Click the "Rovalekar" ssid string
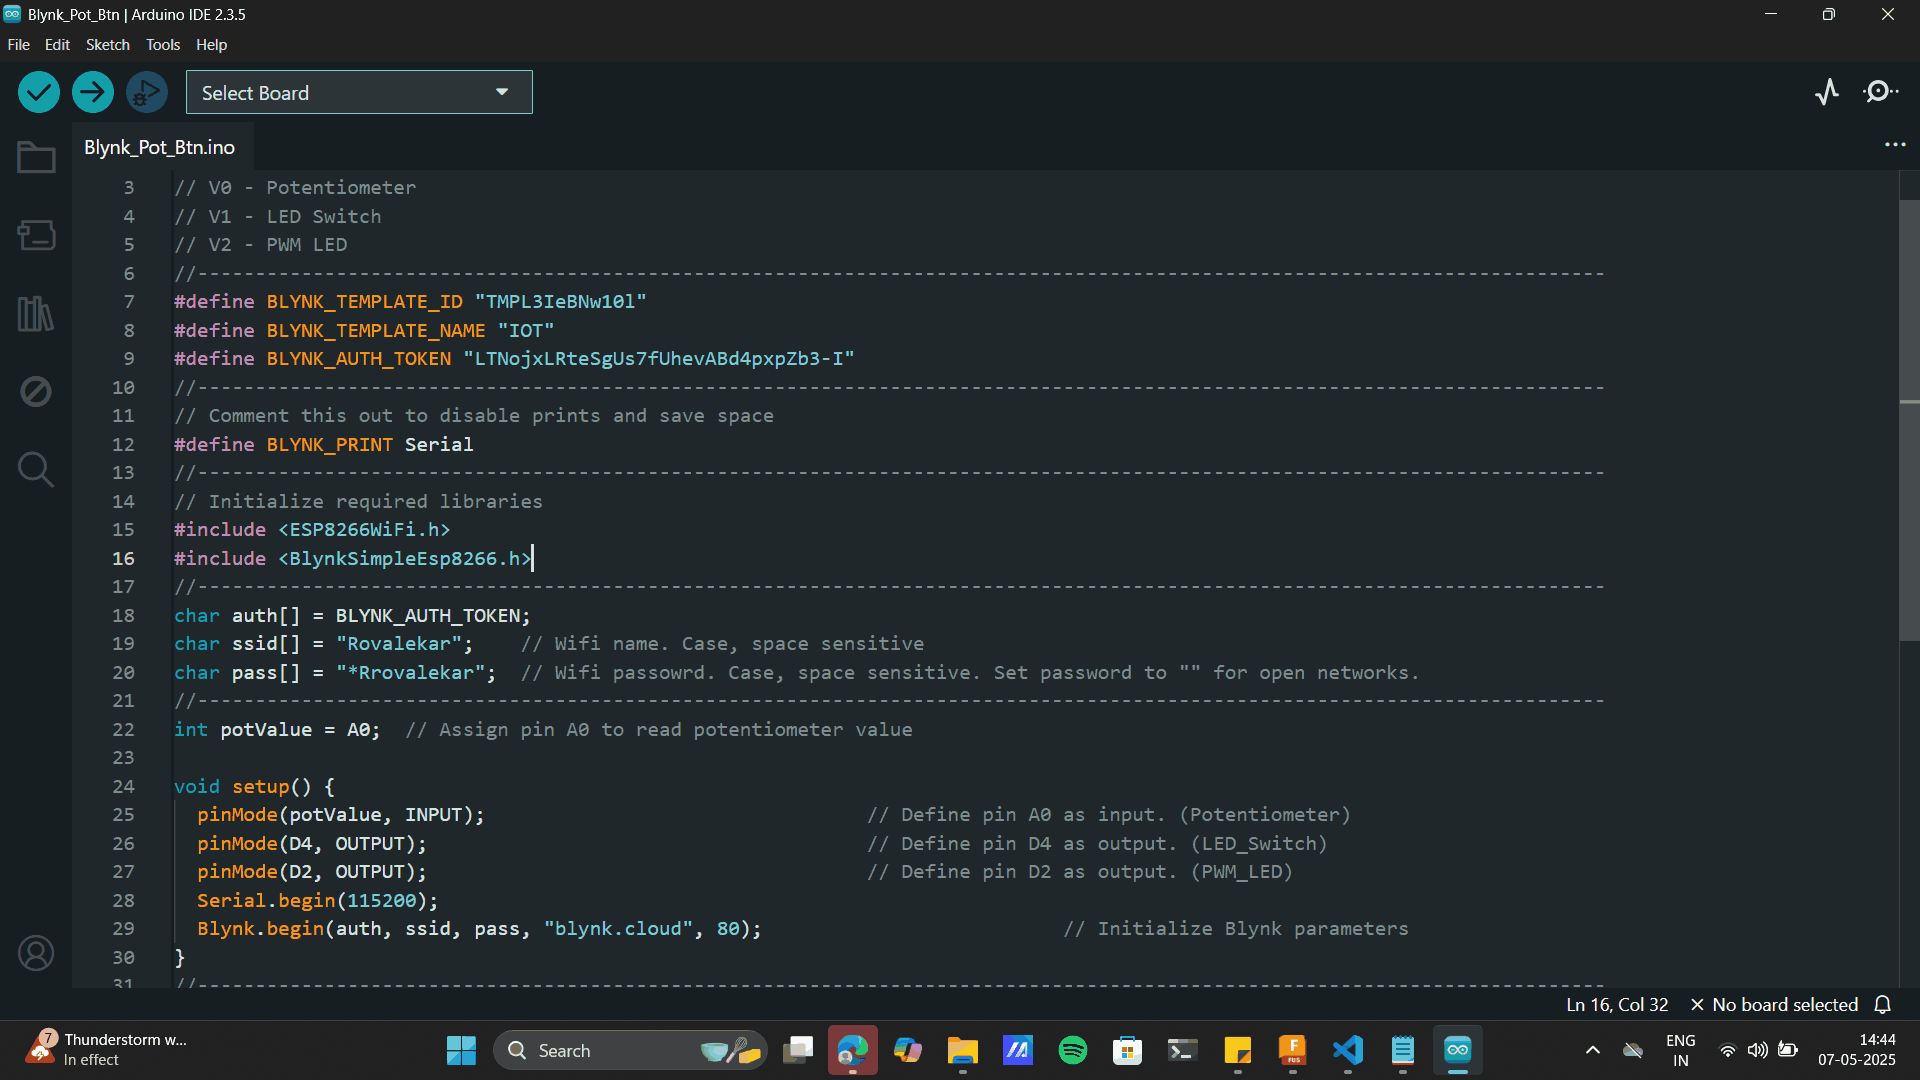Viewport: 1920px width, 1080px height. [399, 643]
